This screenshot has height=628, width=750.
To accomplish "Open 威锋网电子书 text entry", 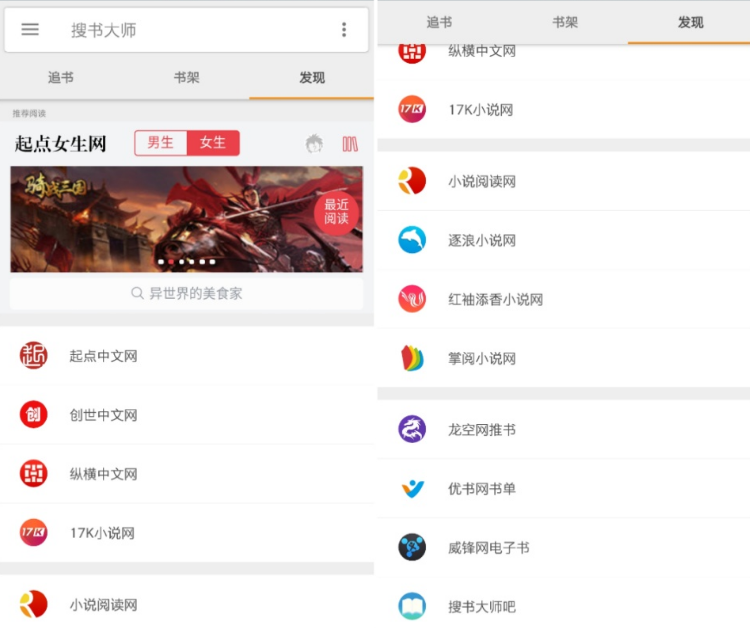I will [x=488, y=548].
